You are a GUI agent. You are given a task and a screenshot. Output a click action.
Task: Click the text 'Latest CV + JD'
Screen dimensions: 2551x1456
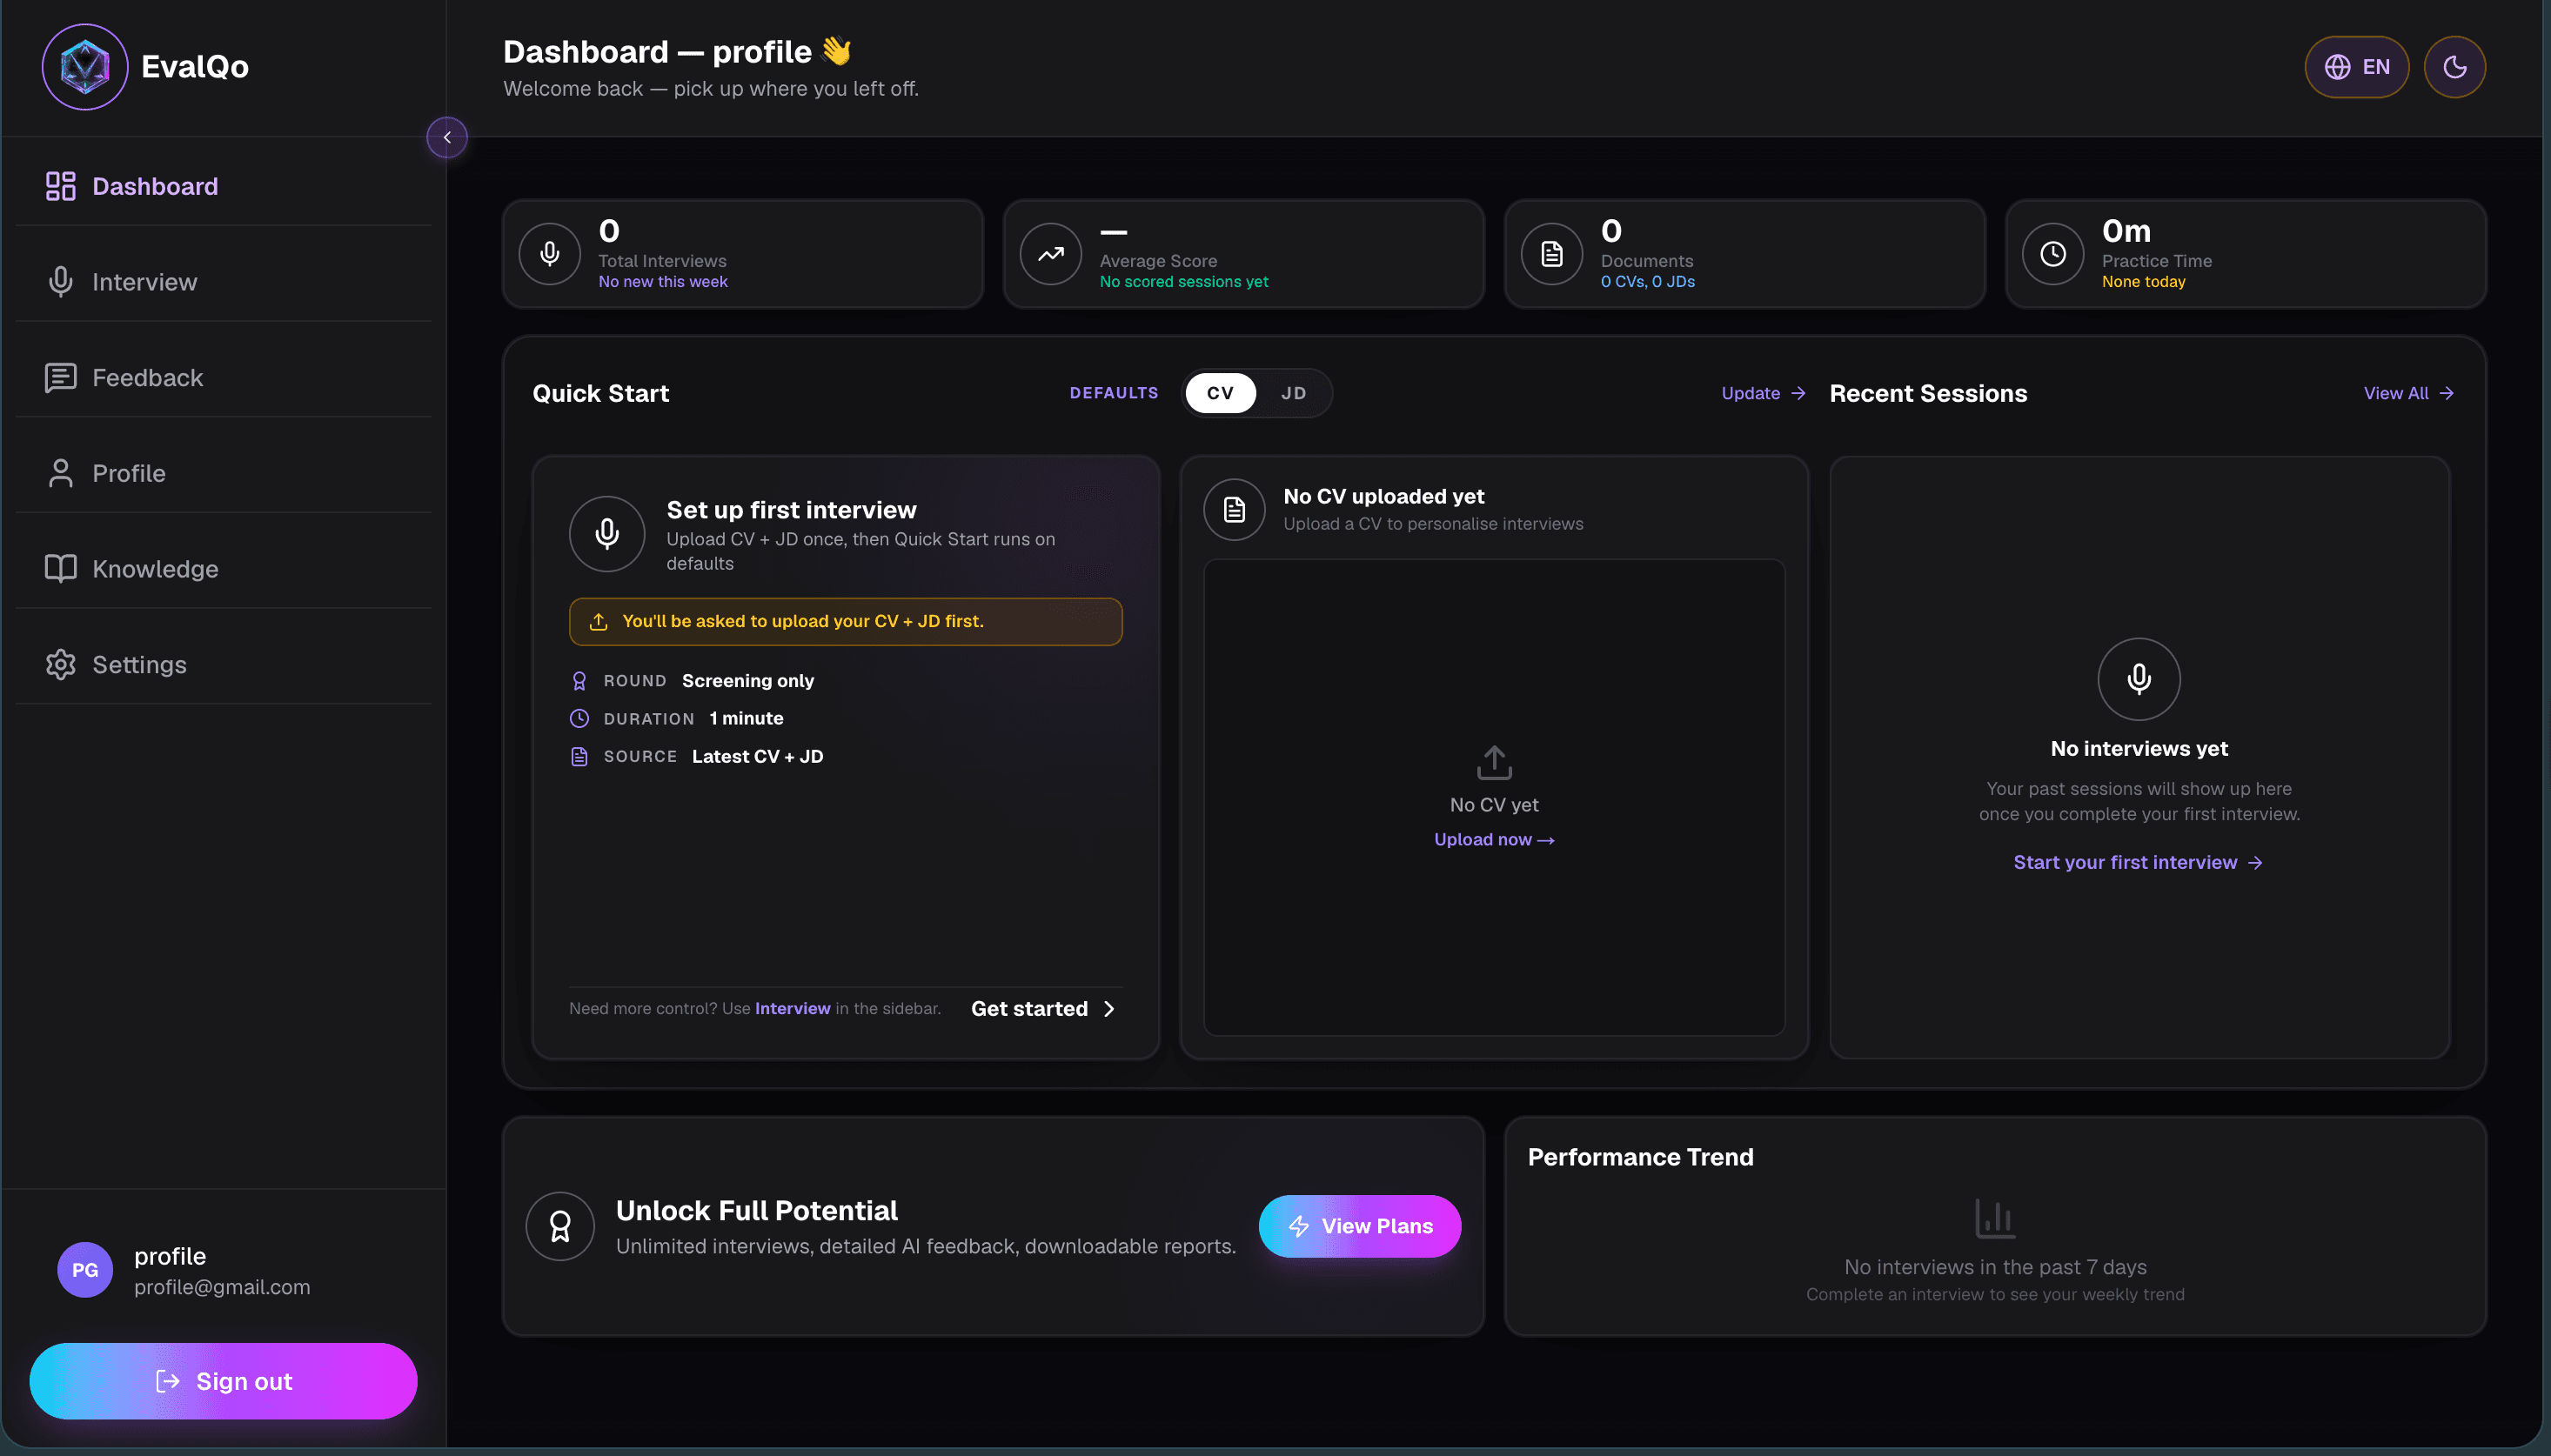757,756
